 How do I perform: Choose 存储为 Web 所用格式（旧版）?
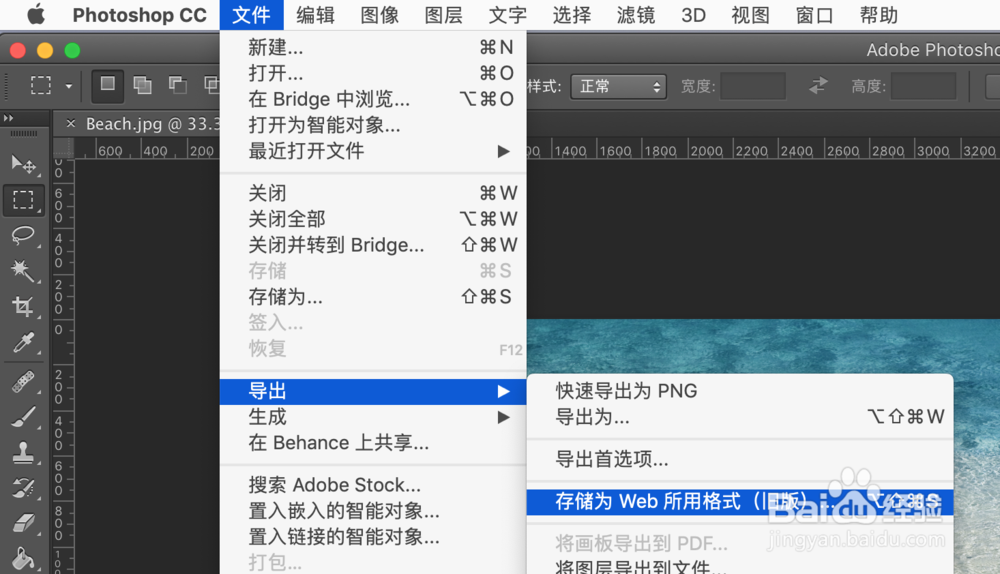(x=740, y=501)
